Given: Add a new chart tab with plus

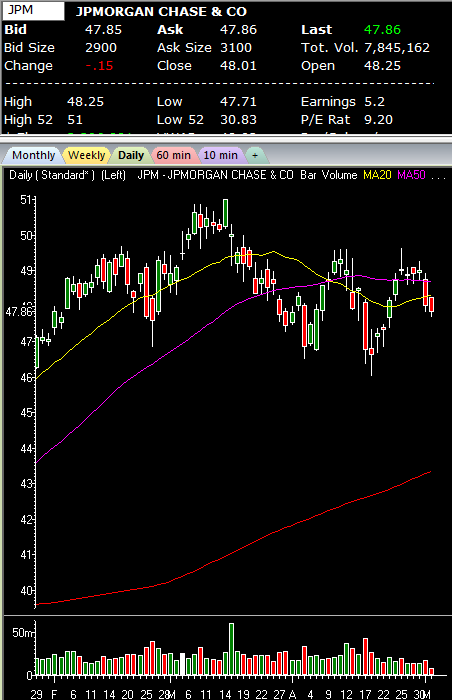Looking at the screenshot, I should tap(255, 155).
